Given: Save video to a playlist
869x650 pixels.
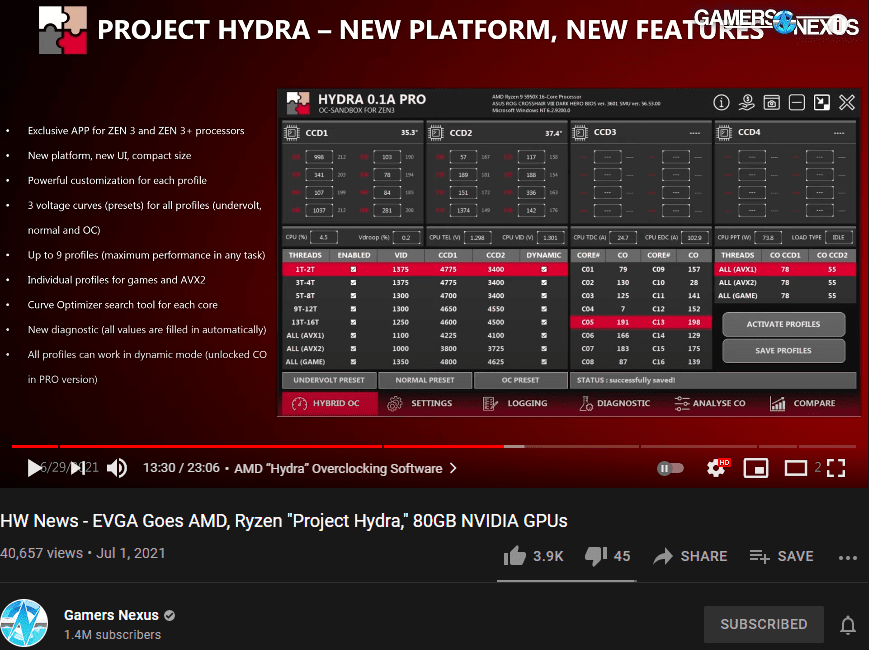Looking at the screenshot, I should click(x=781, y=556).
